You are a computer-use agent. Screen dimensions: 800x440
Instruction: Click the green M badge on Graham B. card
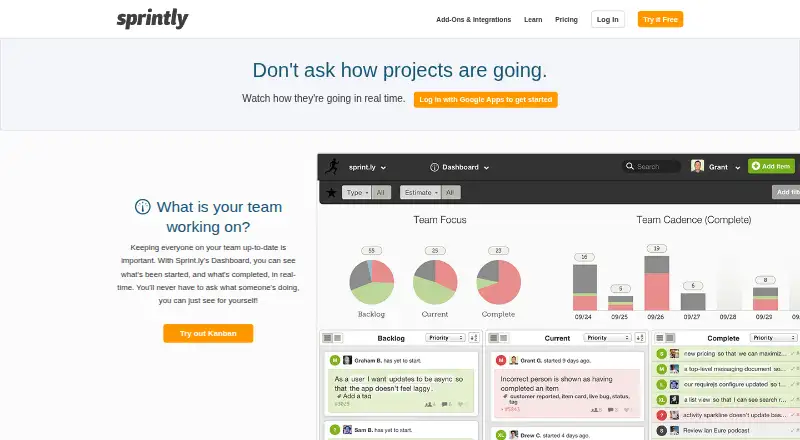coord(335,360)
